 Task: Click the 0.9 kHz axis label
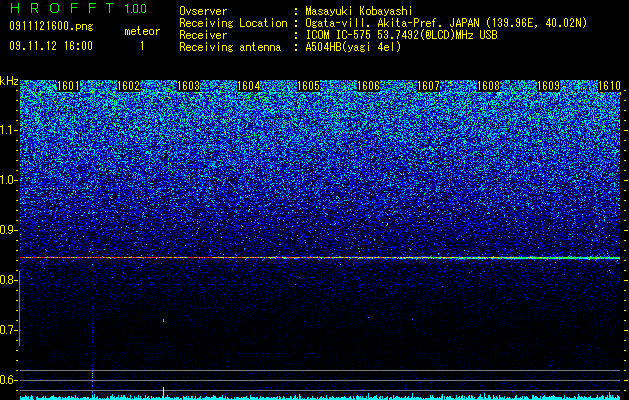pyautogui.click(x=9, y=230)
